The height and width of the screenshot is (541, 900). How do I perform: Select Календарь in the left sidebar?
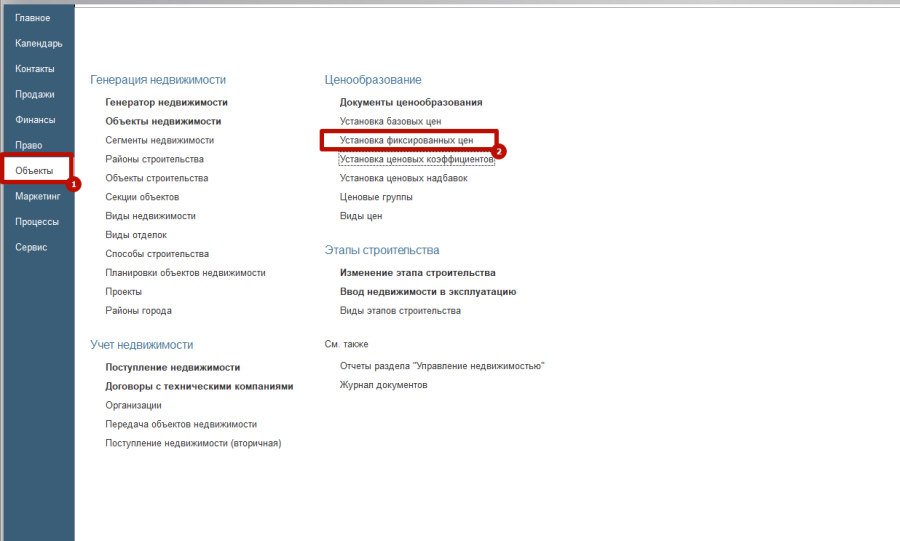[x=39, y=43]
